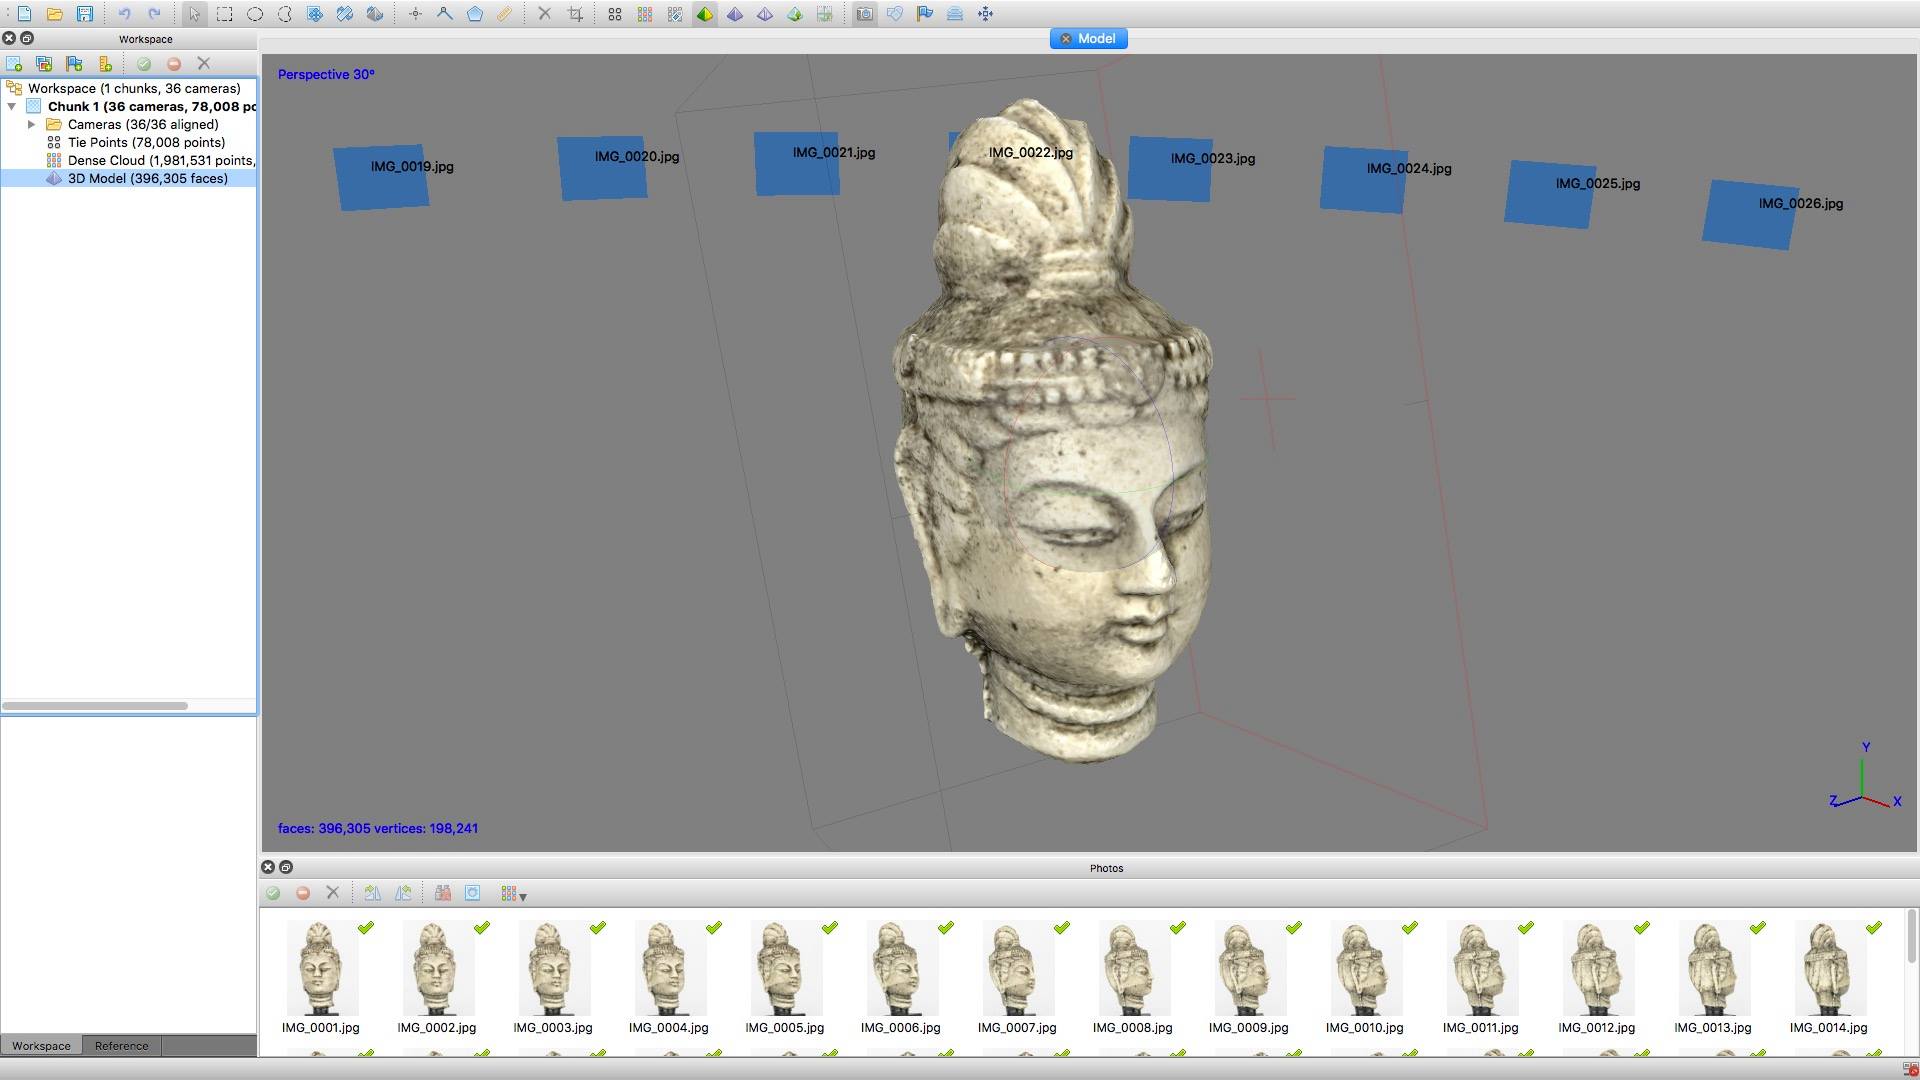The width and height of the screenshot is (1920, 1080).
Task: Collapse the Chunk 1 tree node
Action: [x=12, y=106]
